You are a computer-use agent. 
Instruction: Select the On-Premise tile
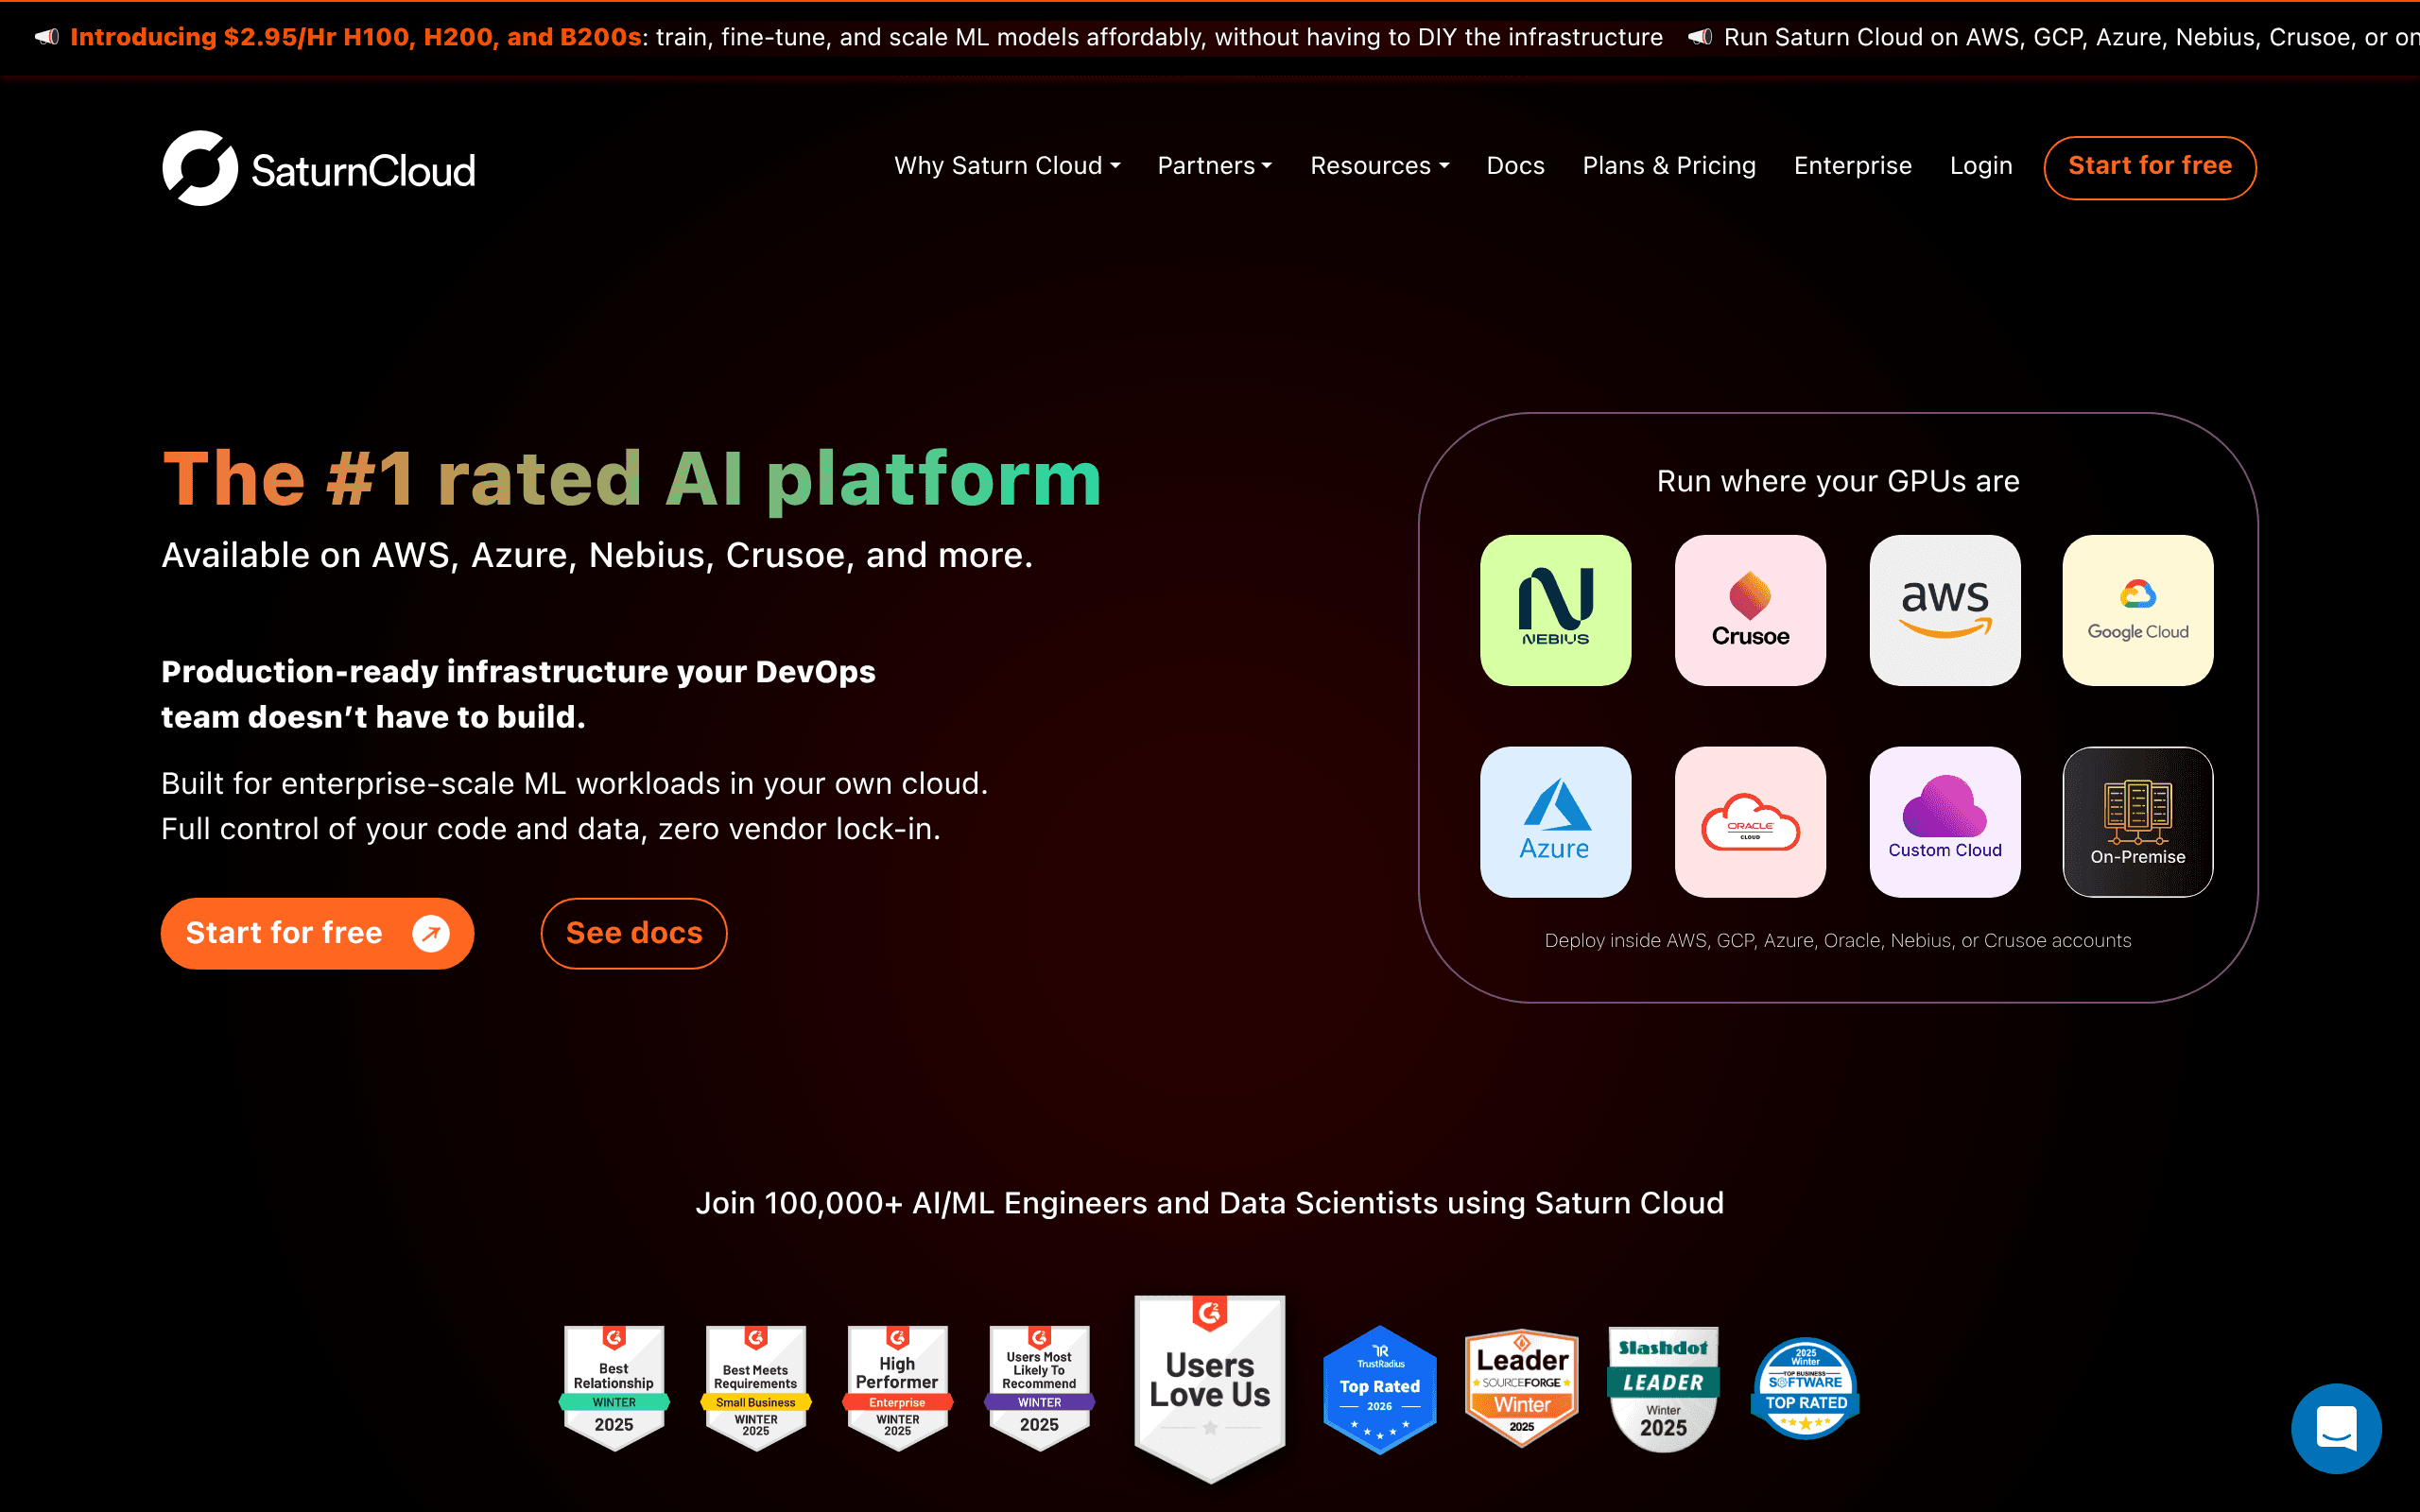point(2138,822)
